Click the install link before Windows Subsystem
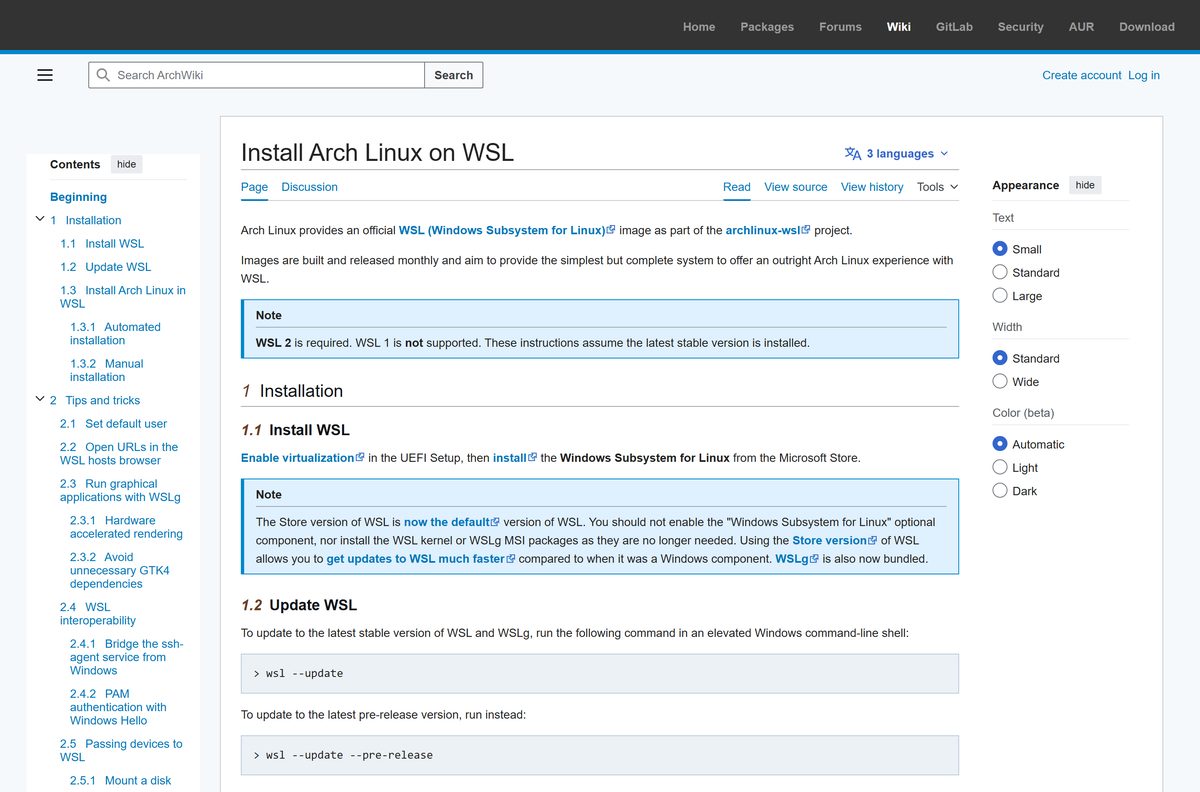 [x=515, y=458]
